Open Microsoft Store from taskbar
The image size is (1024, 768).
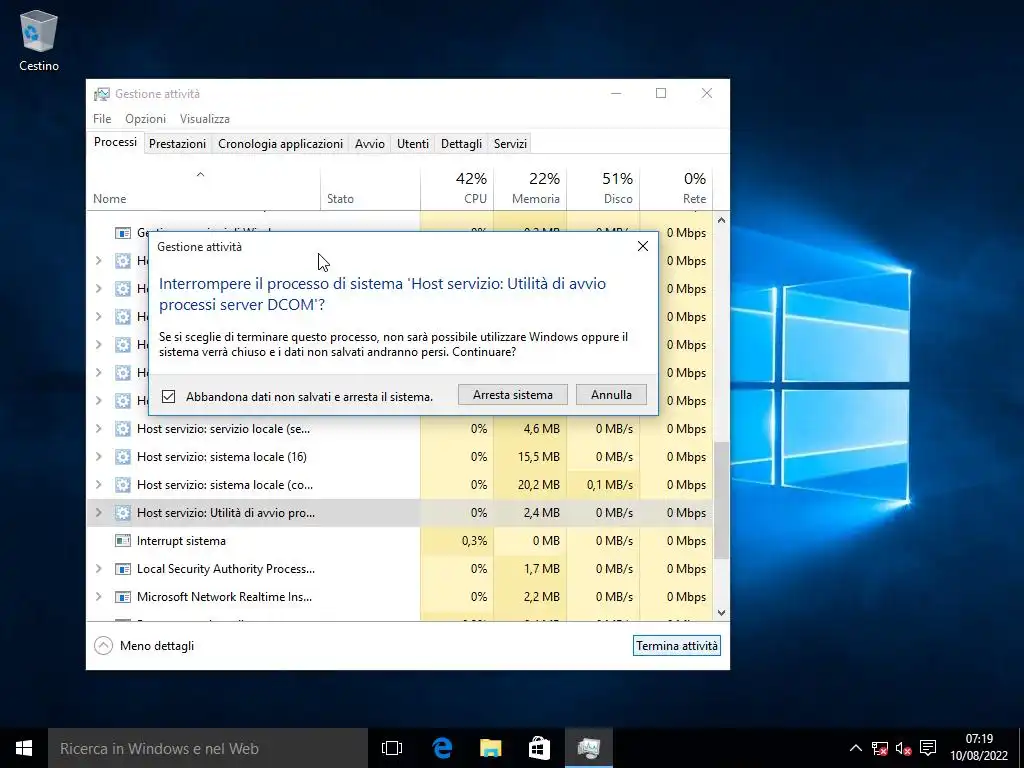point(539,748)
